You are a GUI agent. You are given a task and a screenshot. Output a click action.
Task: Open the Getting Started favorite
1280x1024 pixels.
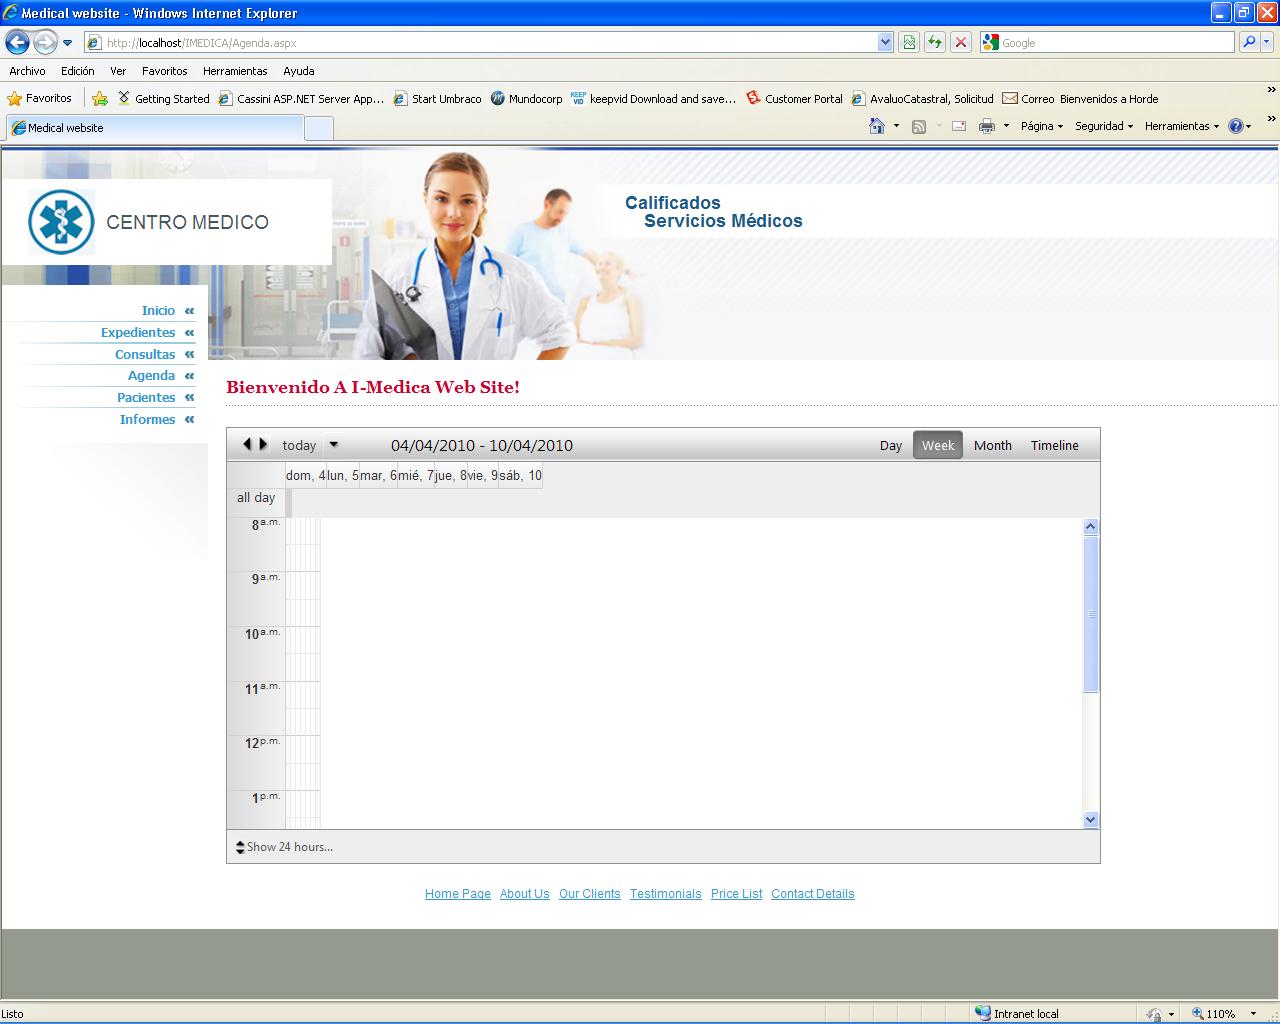click(x=163, y=98)
